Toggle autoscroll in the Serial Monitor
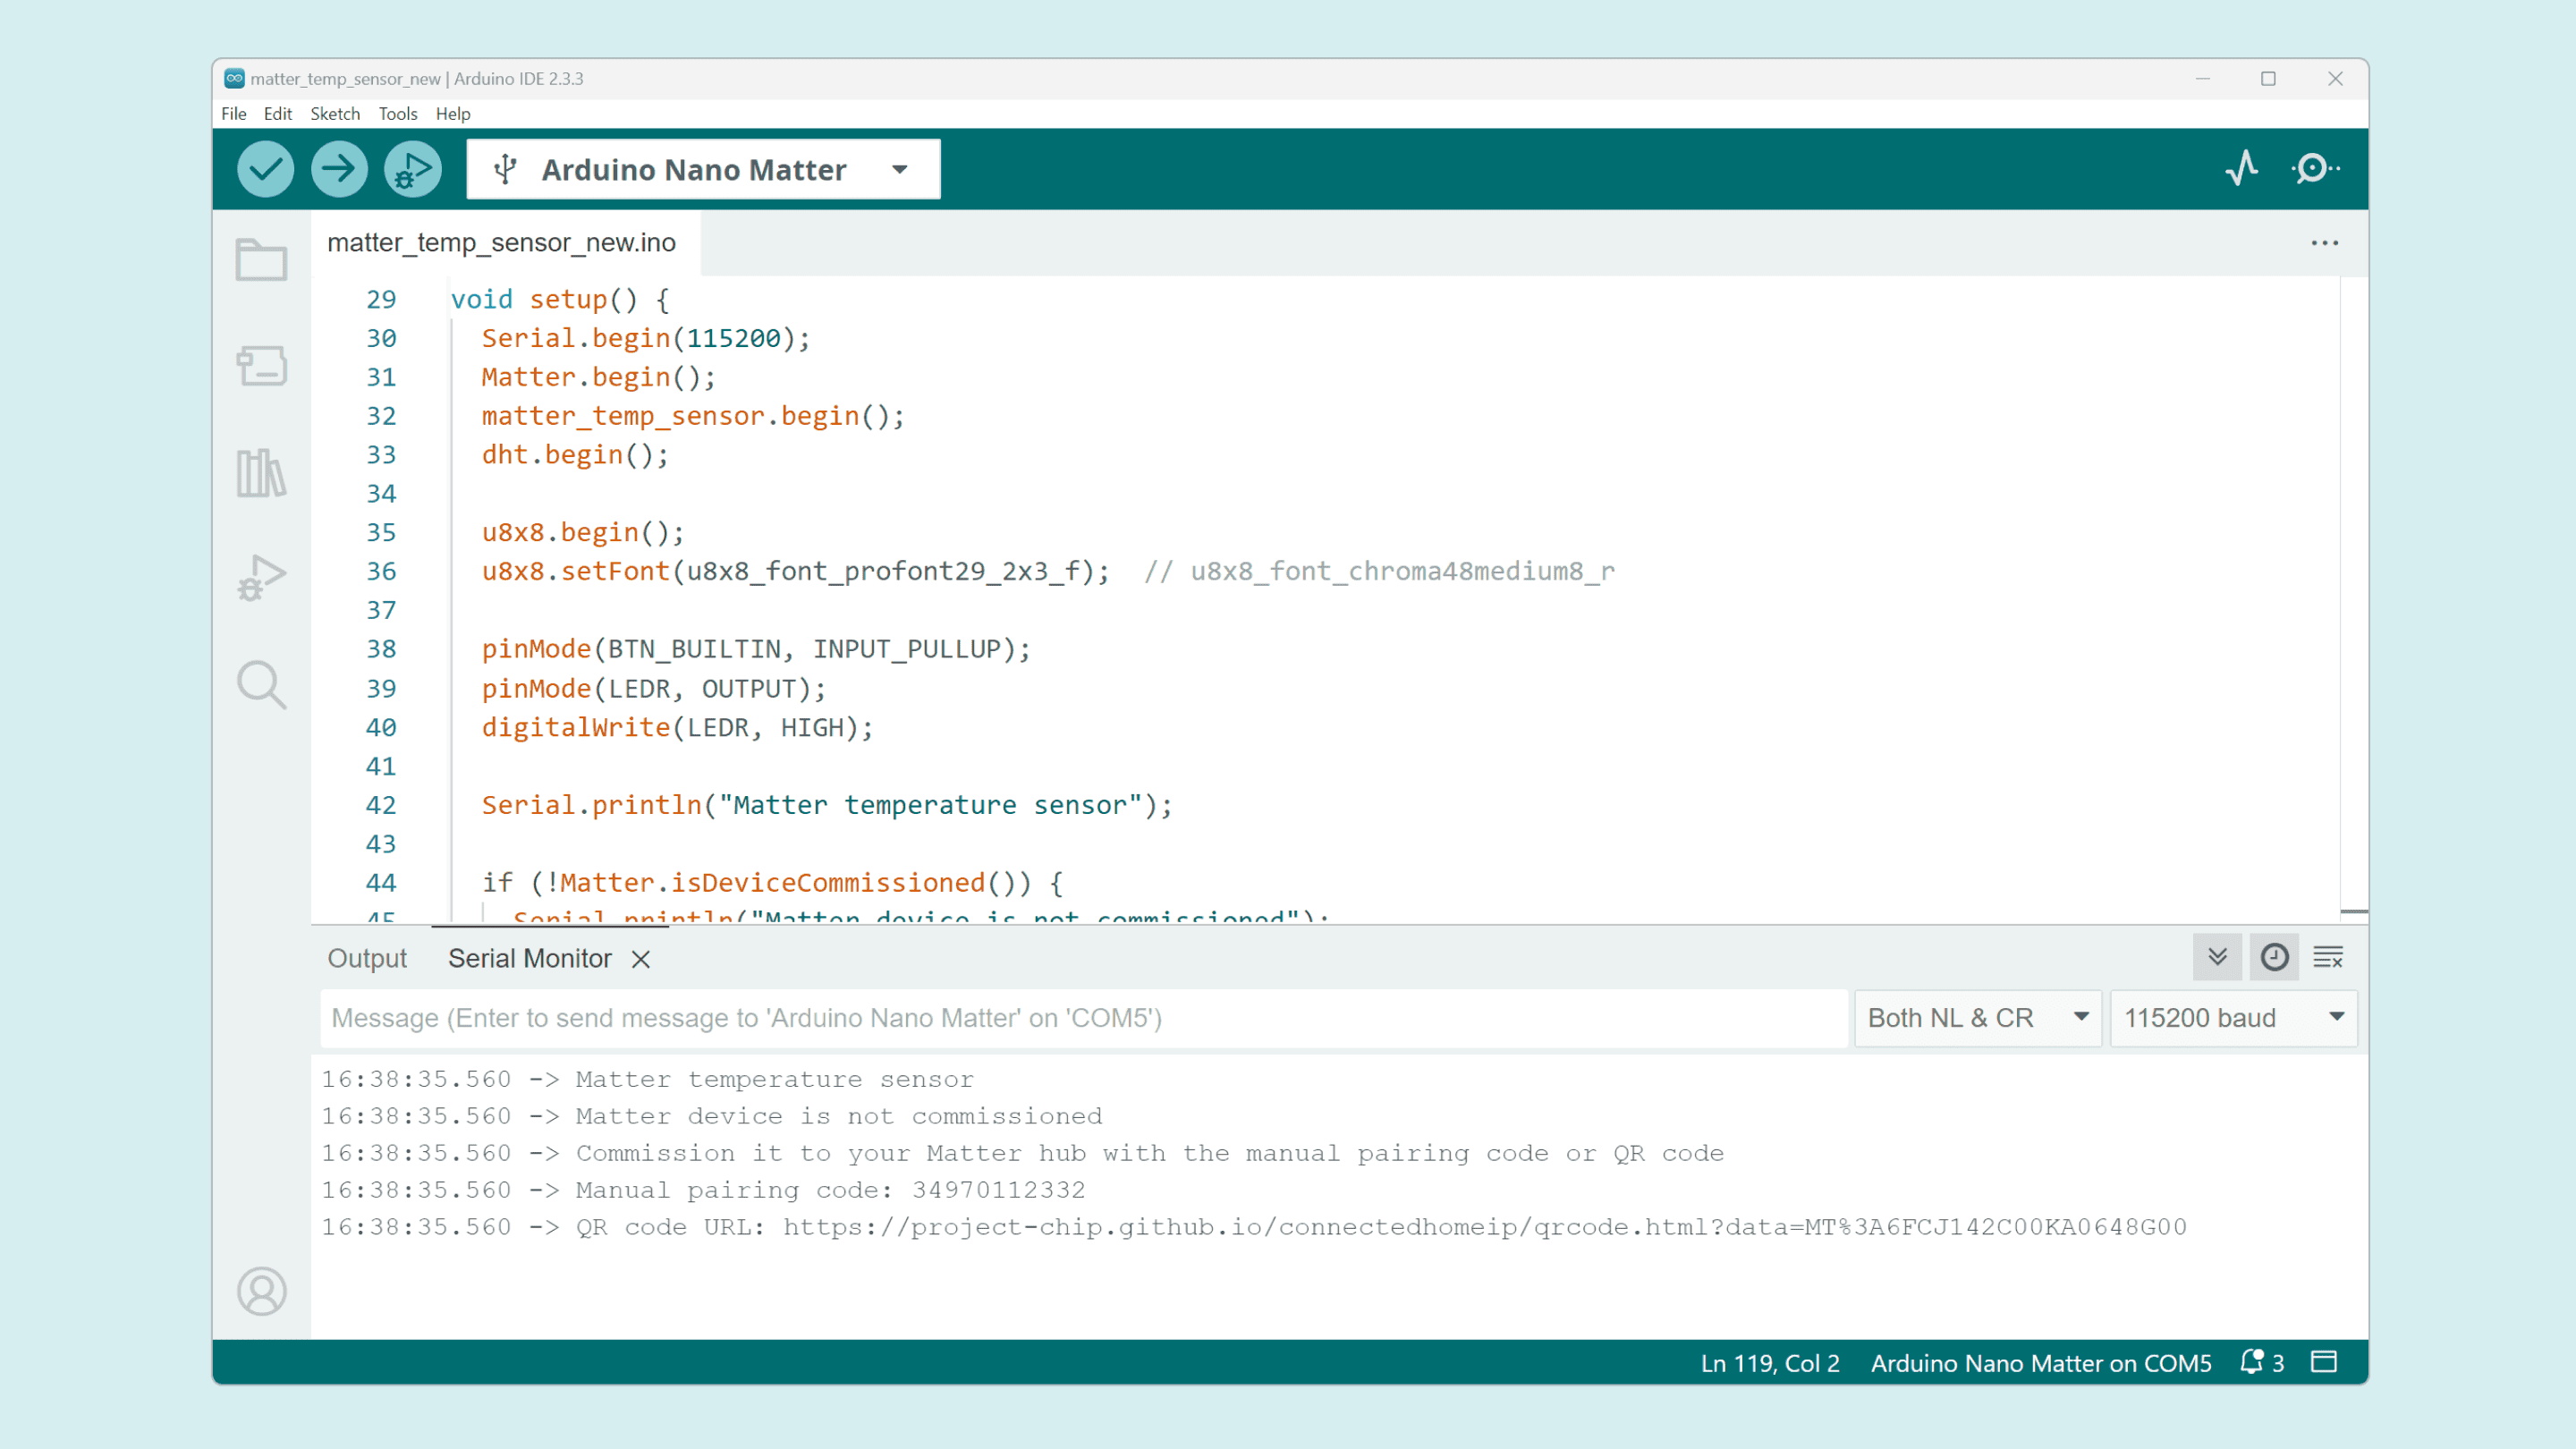Image resolution: width=2576 pixels, height=1449 pixels. 2217,957
